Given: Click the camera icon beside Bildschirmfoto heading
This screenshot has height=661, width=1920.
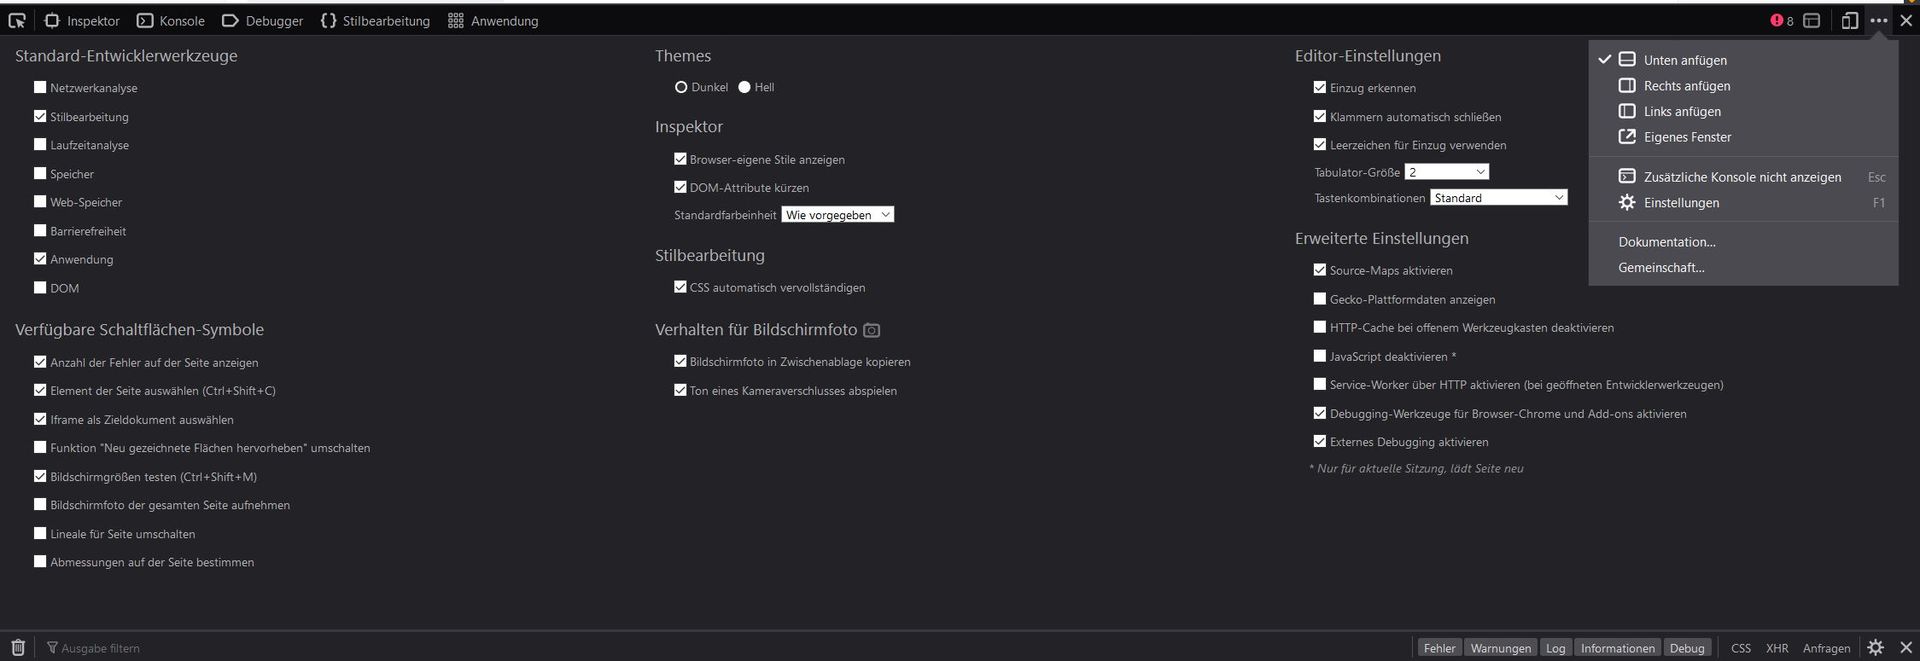Looking at the screenshot, I should [871, 330].
